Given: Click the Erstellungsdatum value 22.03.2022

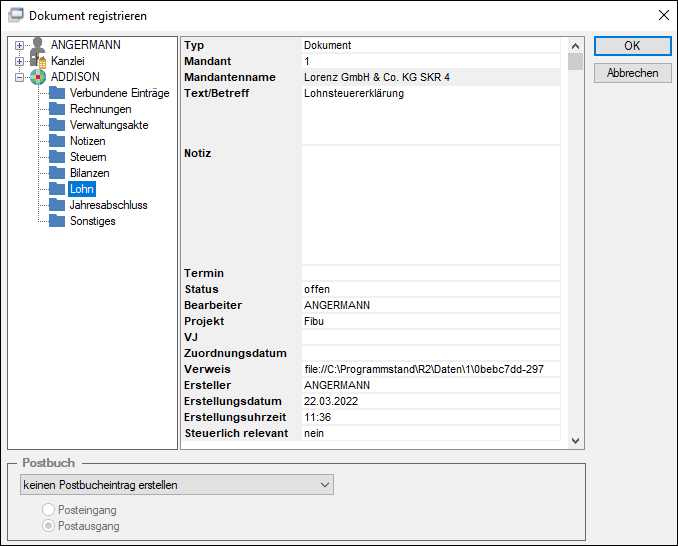Looking at the screenshot, I should coord(431,401).
